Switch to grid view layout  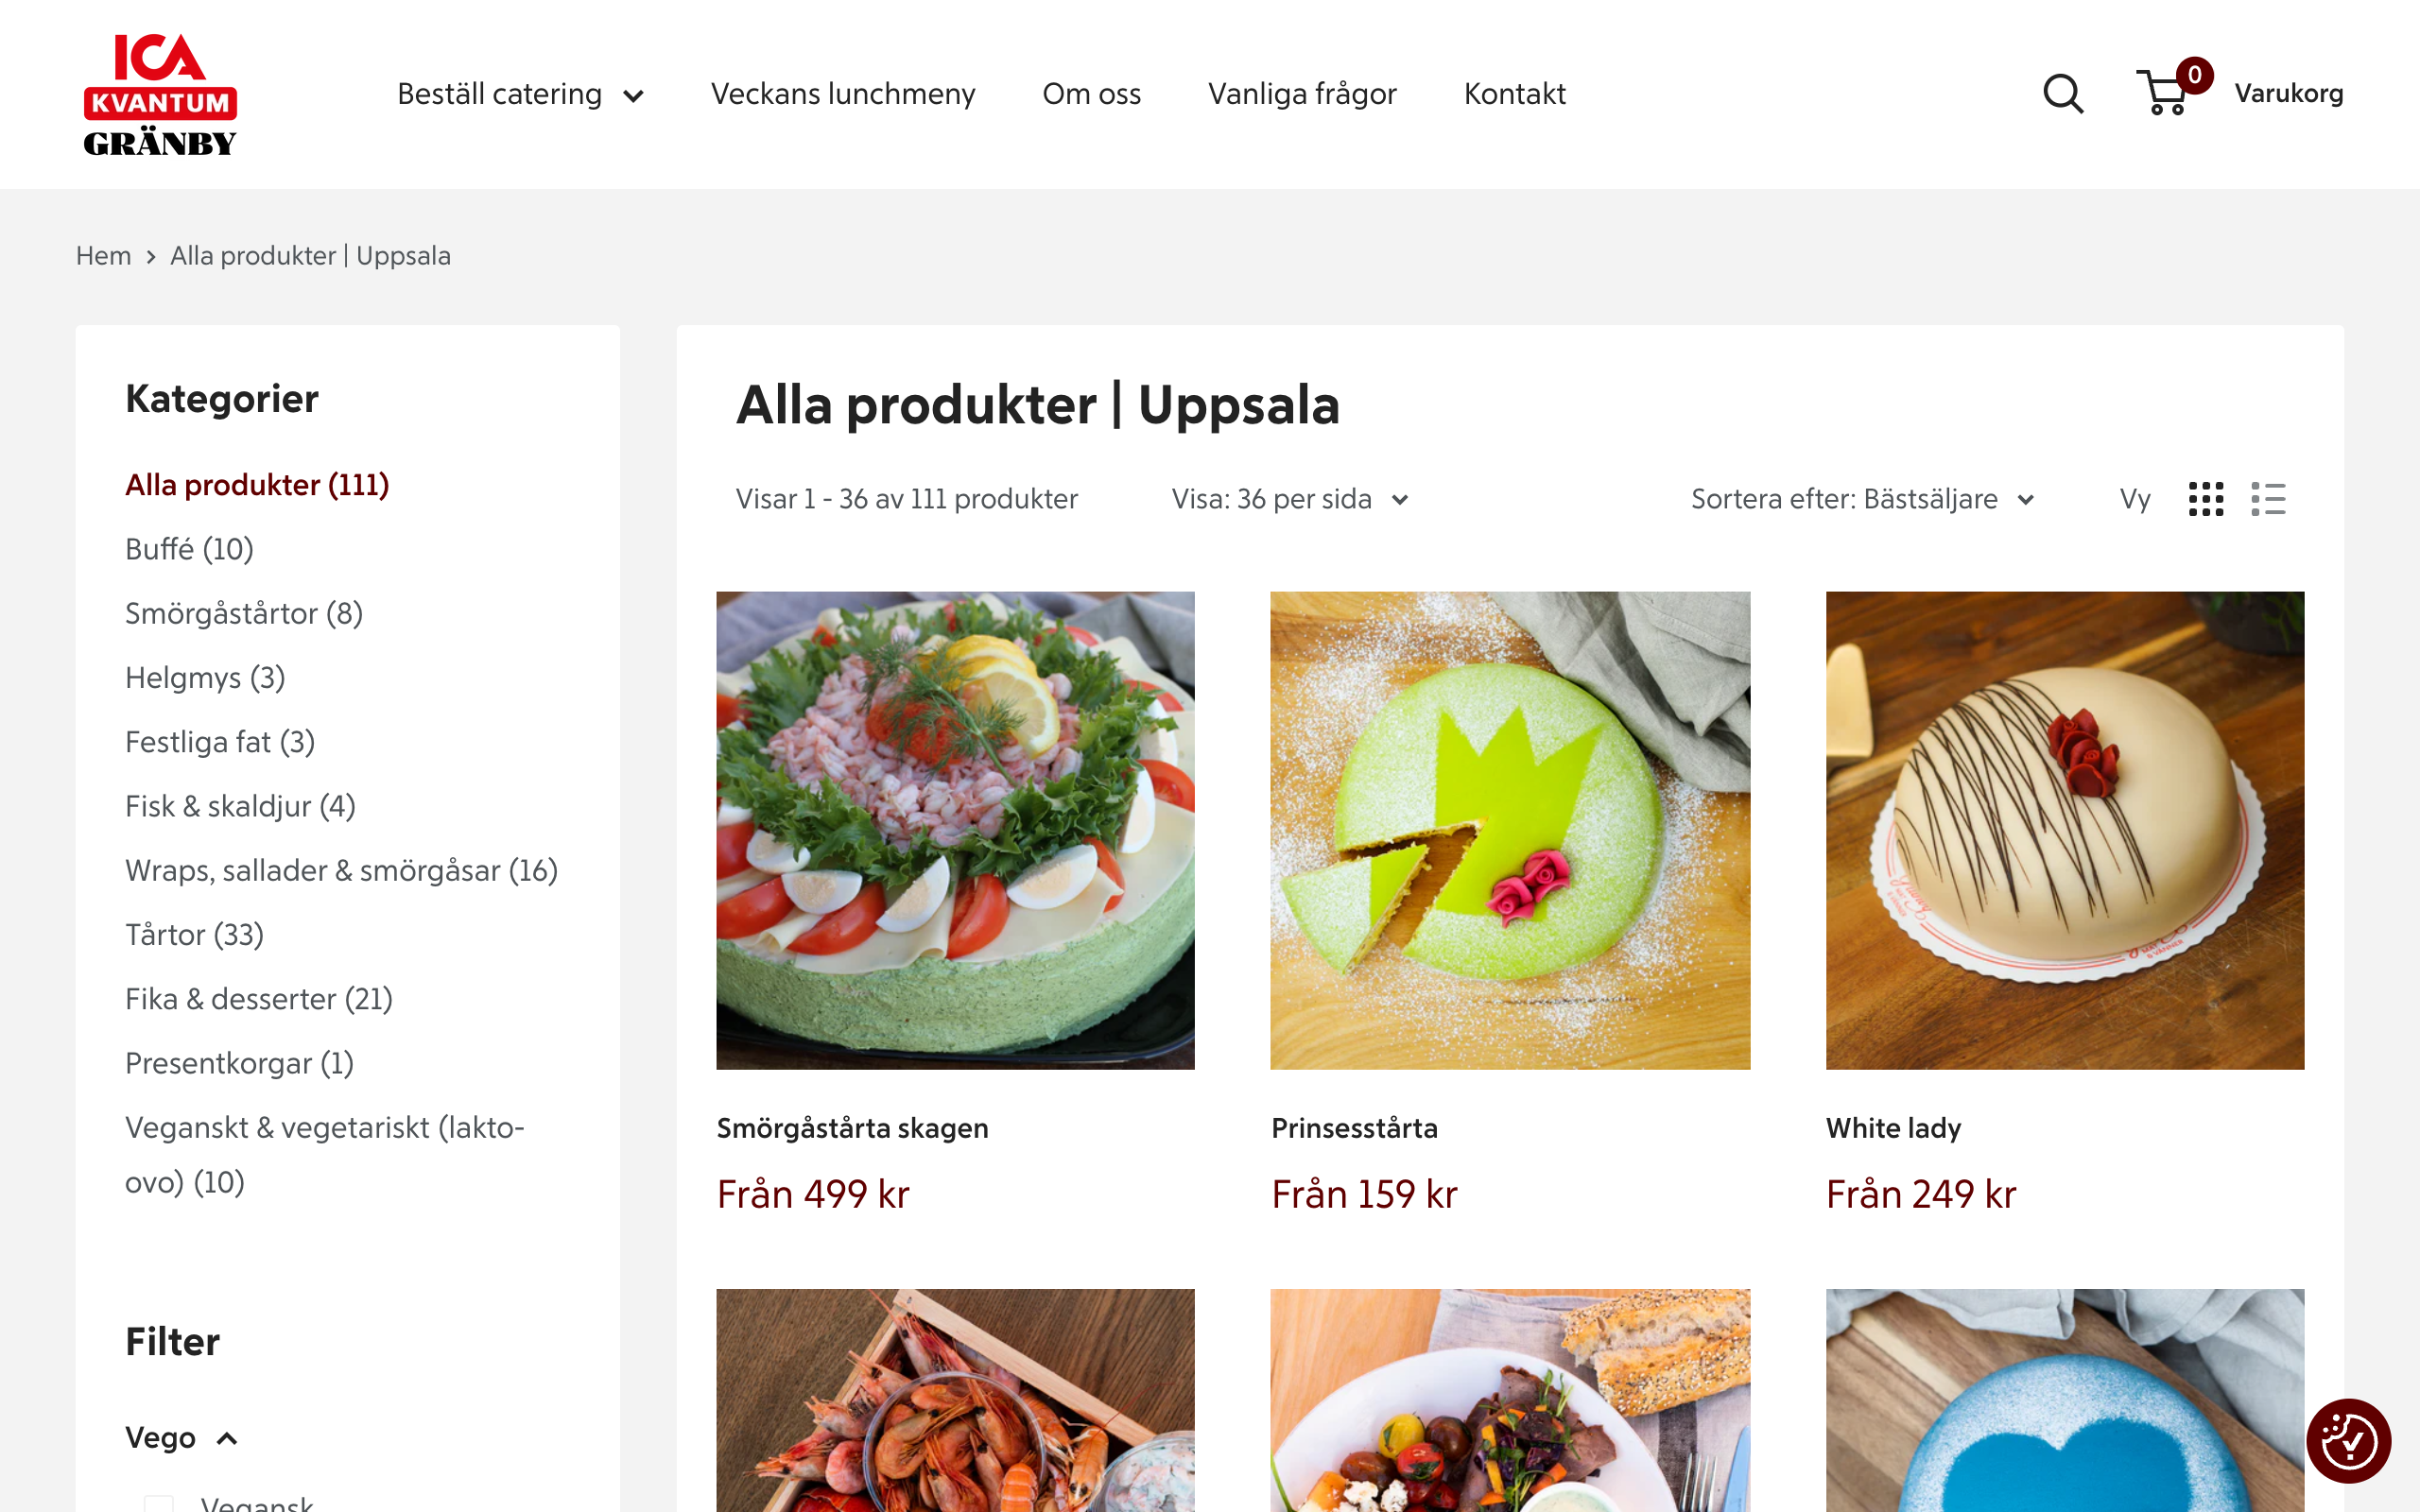pyautogui.click(x=2206, y=498)
